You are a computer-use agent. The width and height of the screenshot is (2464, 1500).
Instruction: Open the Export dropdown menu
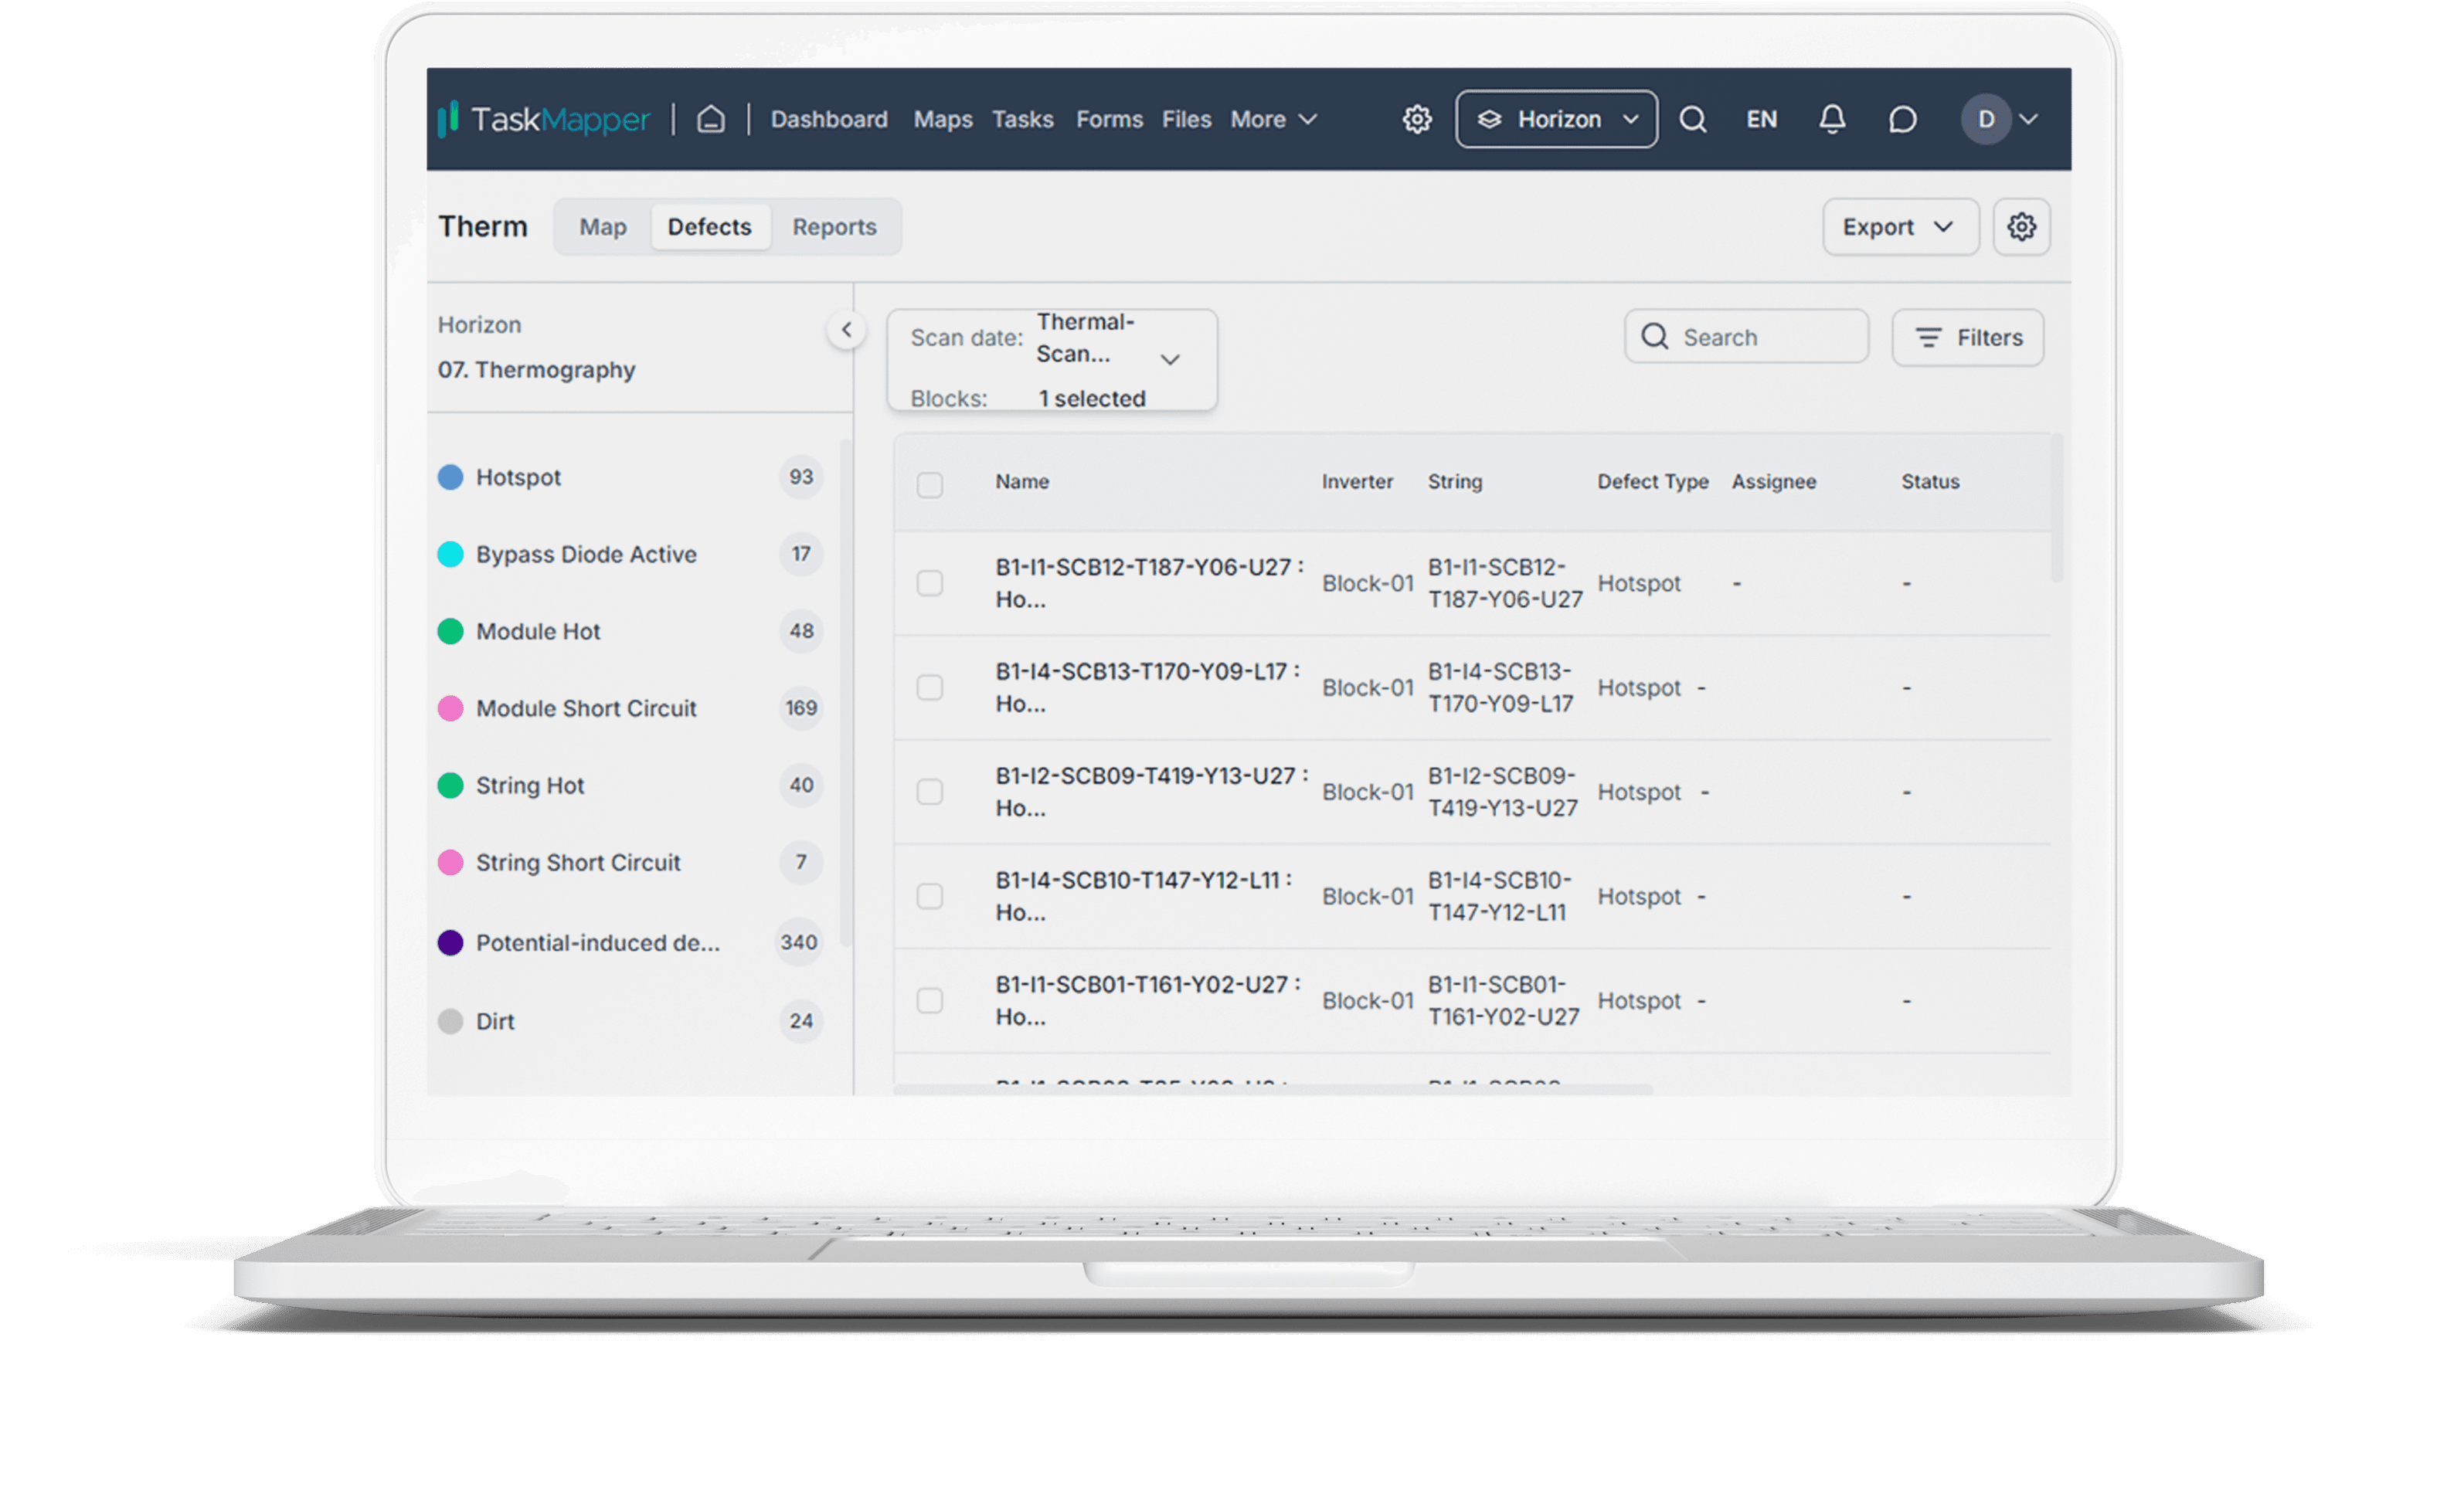tap(1899, 225)
